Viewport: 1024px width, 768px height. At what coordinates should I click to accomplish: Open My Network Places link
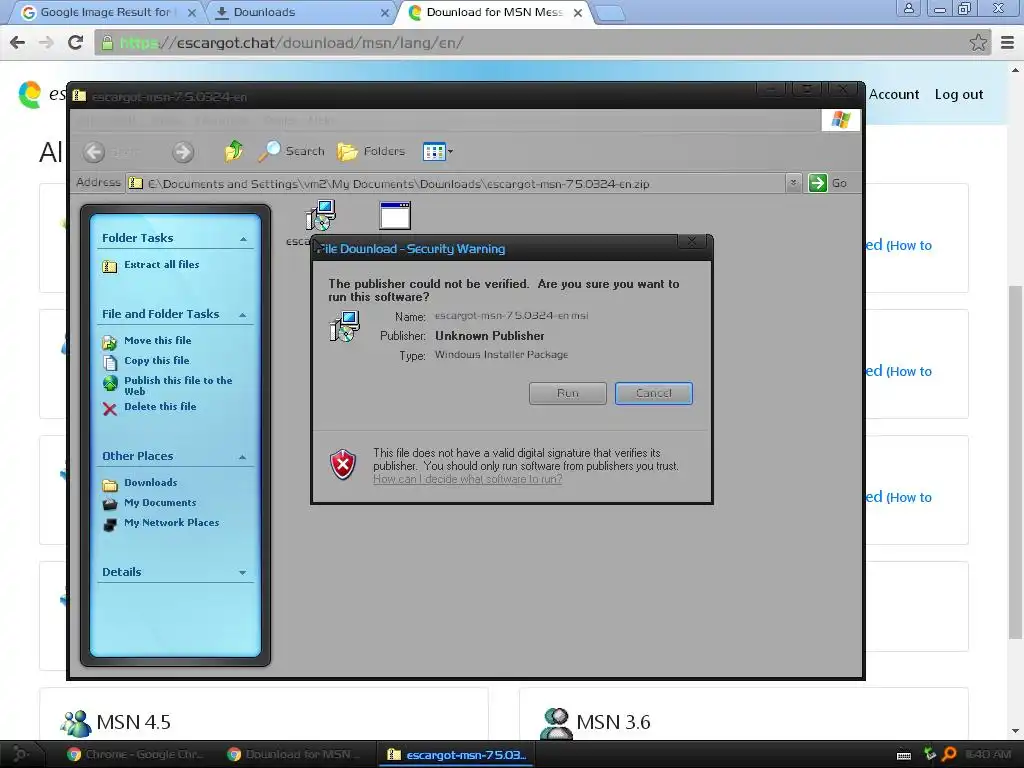coord(172,522)
